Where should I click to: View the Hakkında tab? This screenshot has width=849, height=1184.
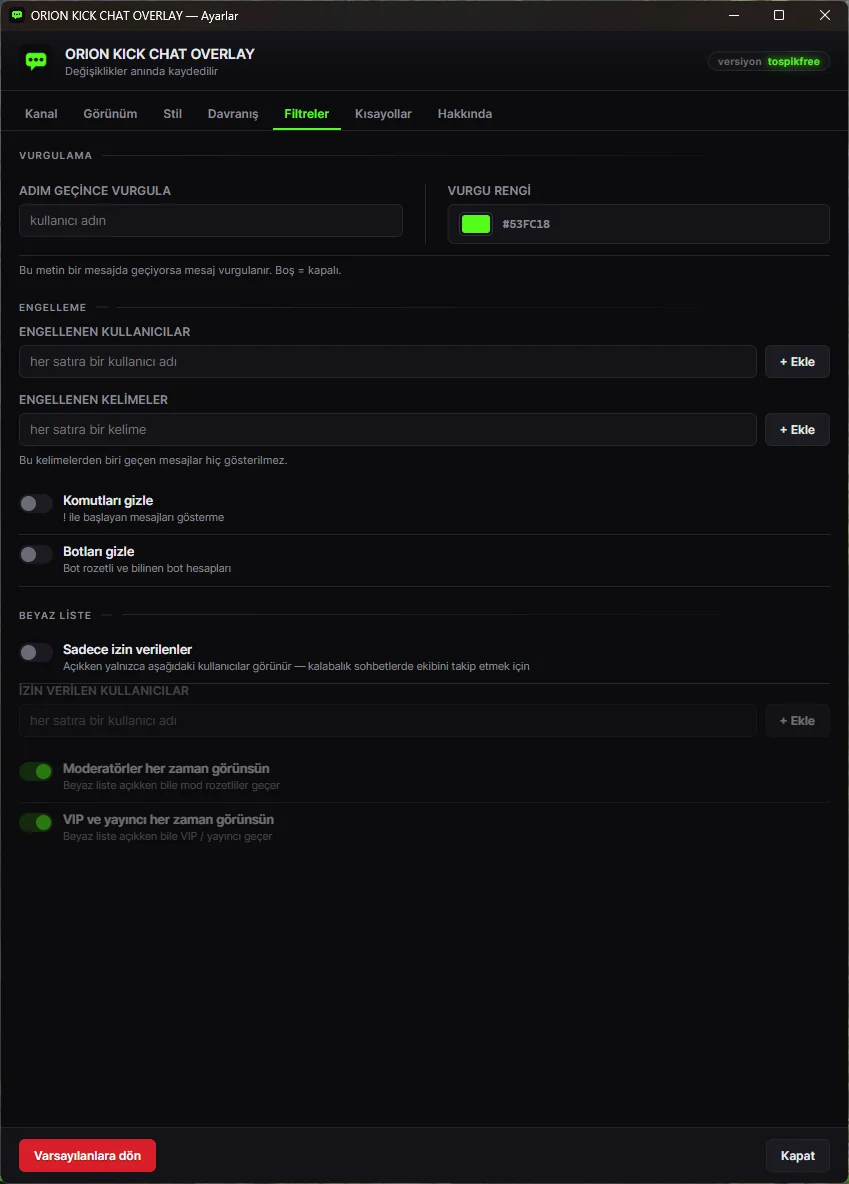(x=465, y=114)
